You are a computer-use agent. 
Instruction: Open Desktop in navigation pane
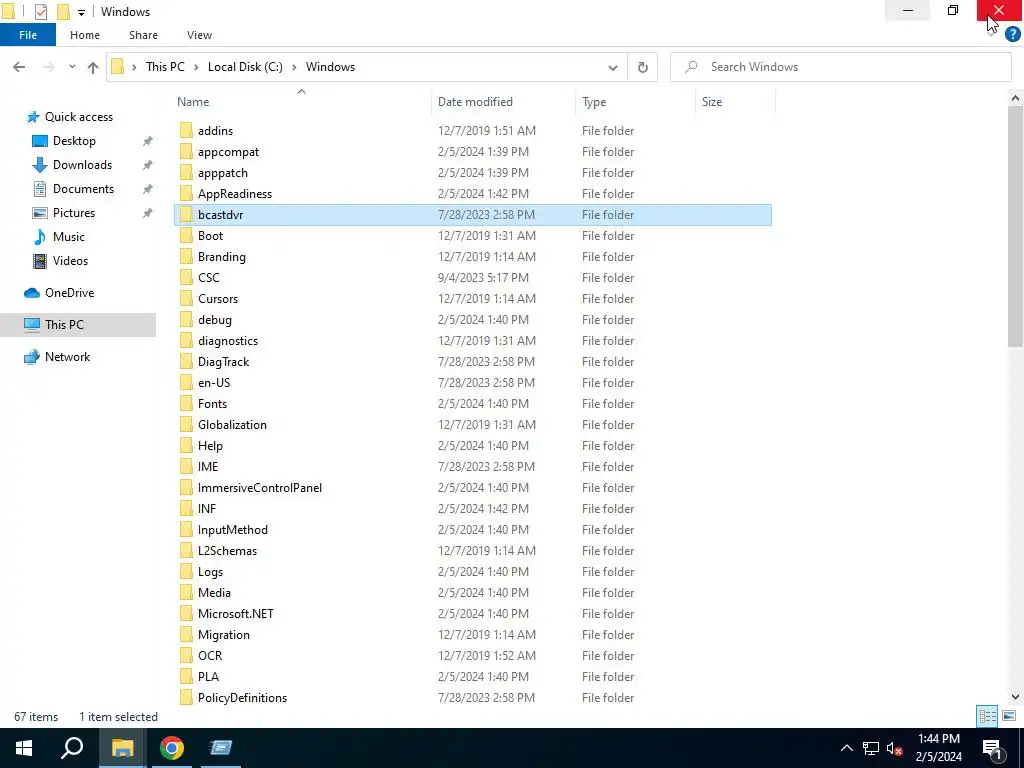pyautogui.click(x=74, y=140)
